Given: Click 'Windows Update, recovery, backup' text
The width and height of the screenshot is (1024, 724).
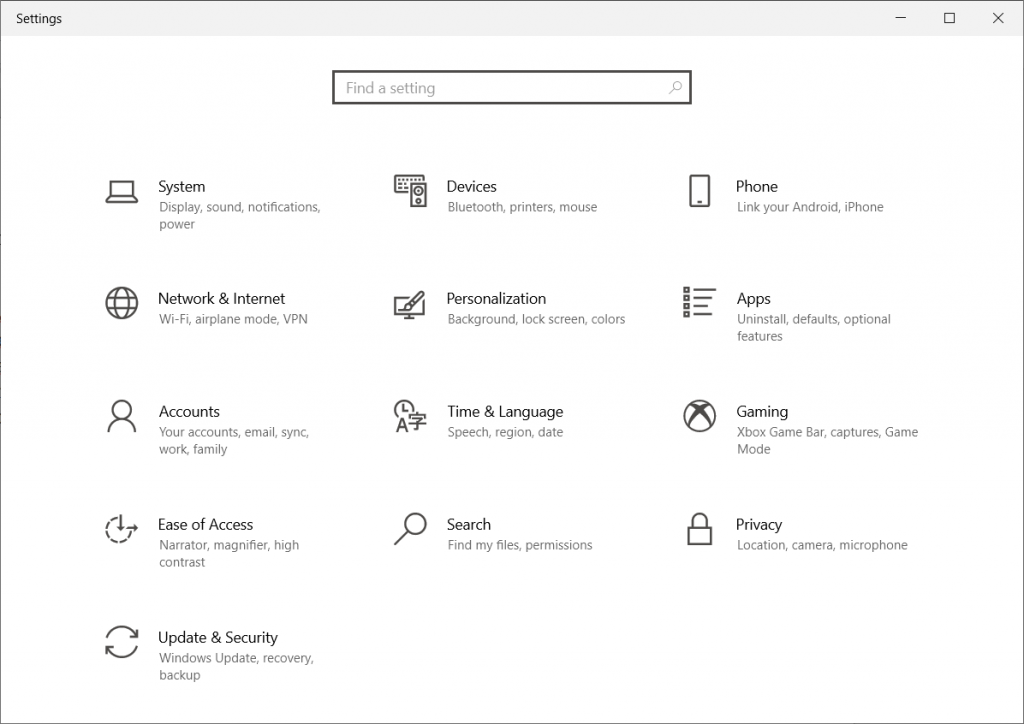Looking at the screenshot, I should click(x=236, y=667).
